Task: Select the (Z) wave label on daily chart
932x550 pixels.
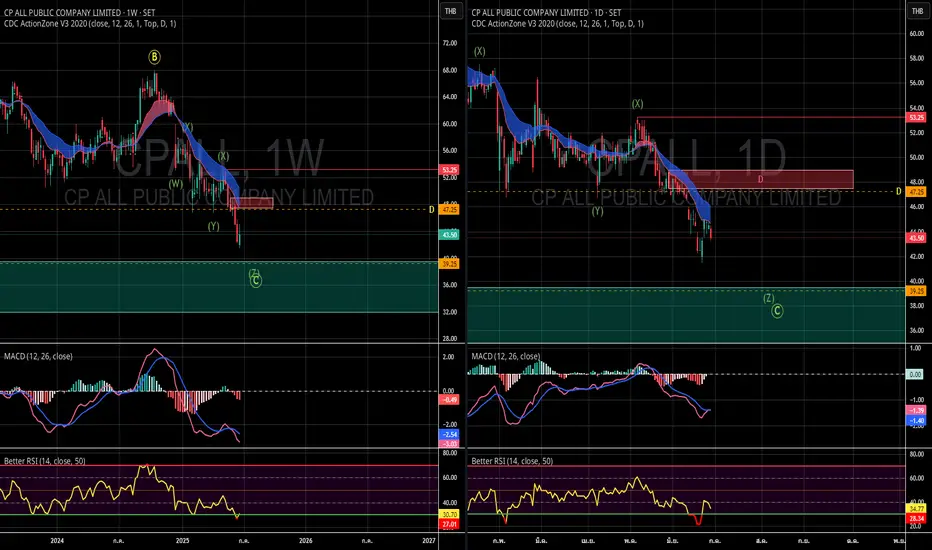Action: point(769,298)
